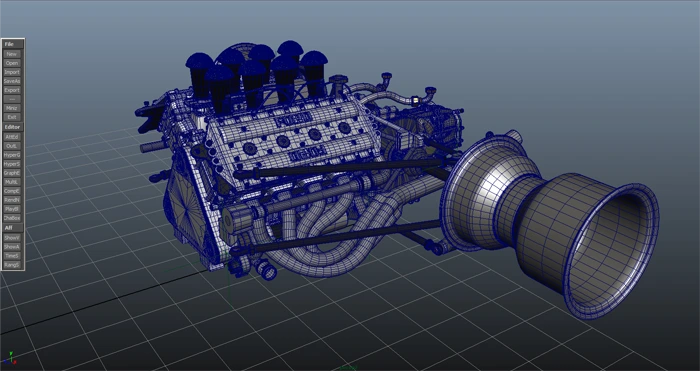Click the ShowV button
This screenshot has width=700, height=371.
pyautogui.click(x=12, y=238)
